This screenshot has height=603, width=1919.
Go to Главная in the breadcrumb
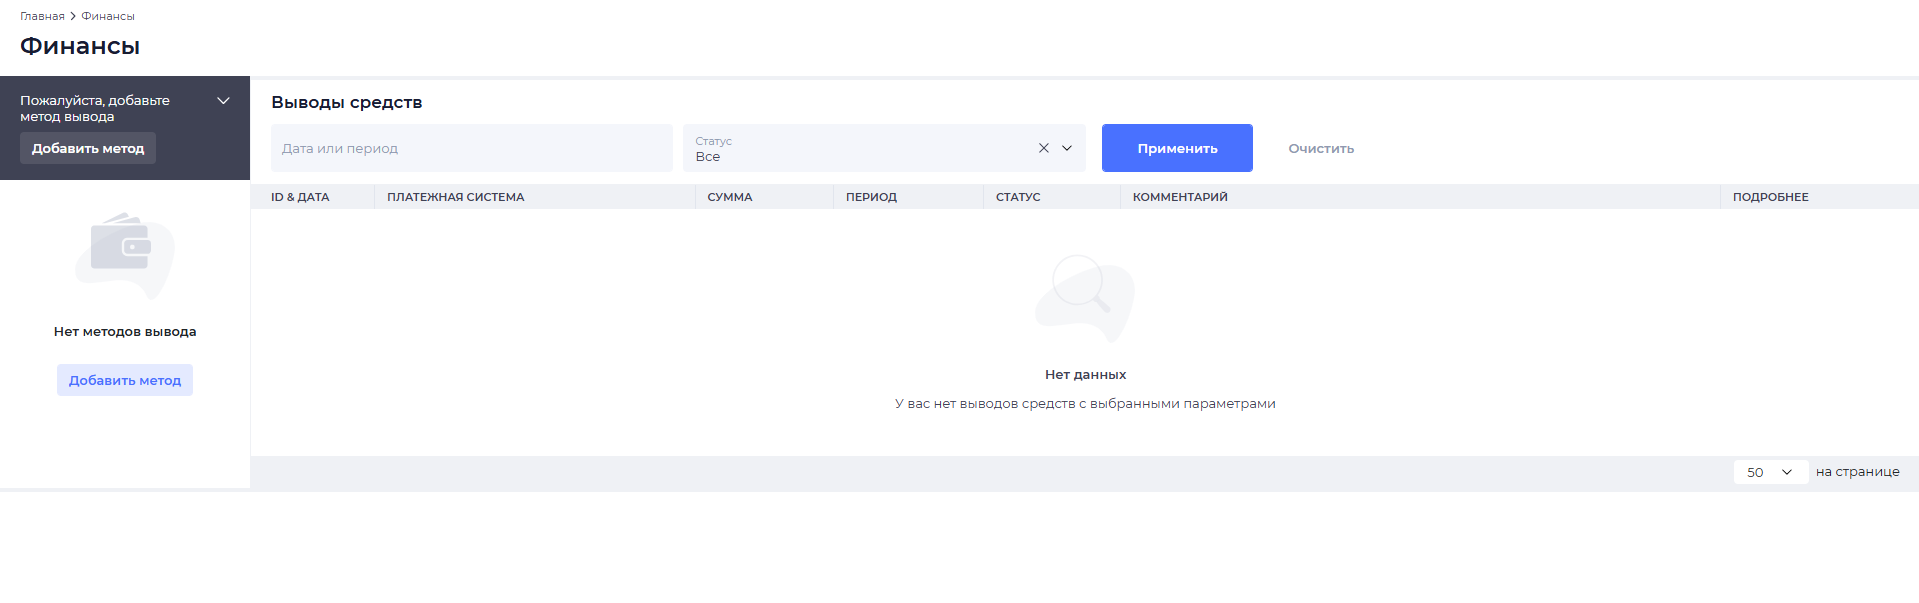point(42,16)
